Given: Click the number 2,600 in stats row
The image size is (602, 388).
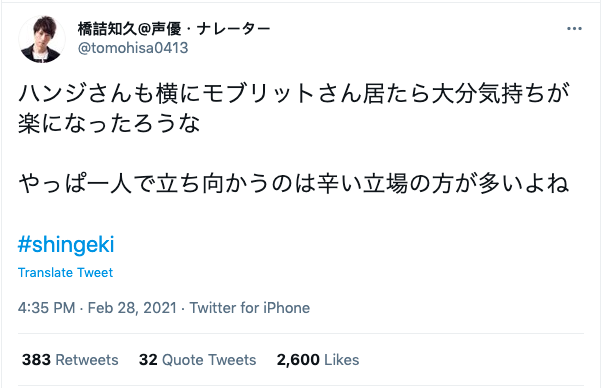Looking at the screenshot, I should pos(298,360).
